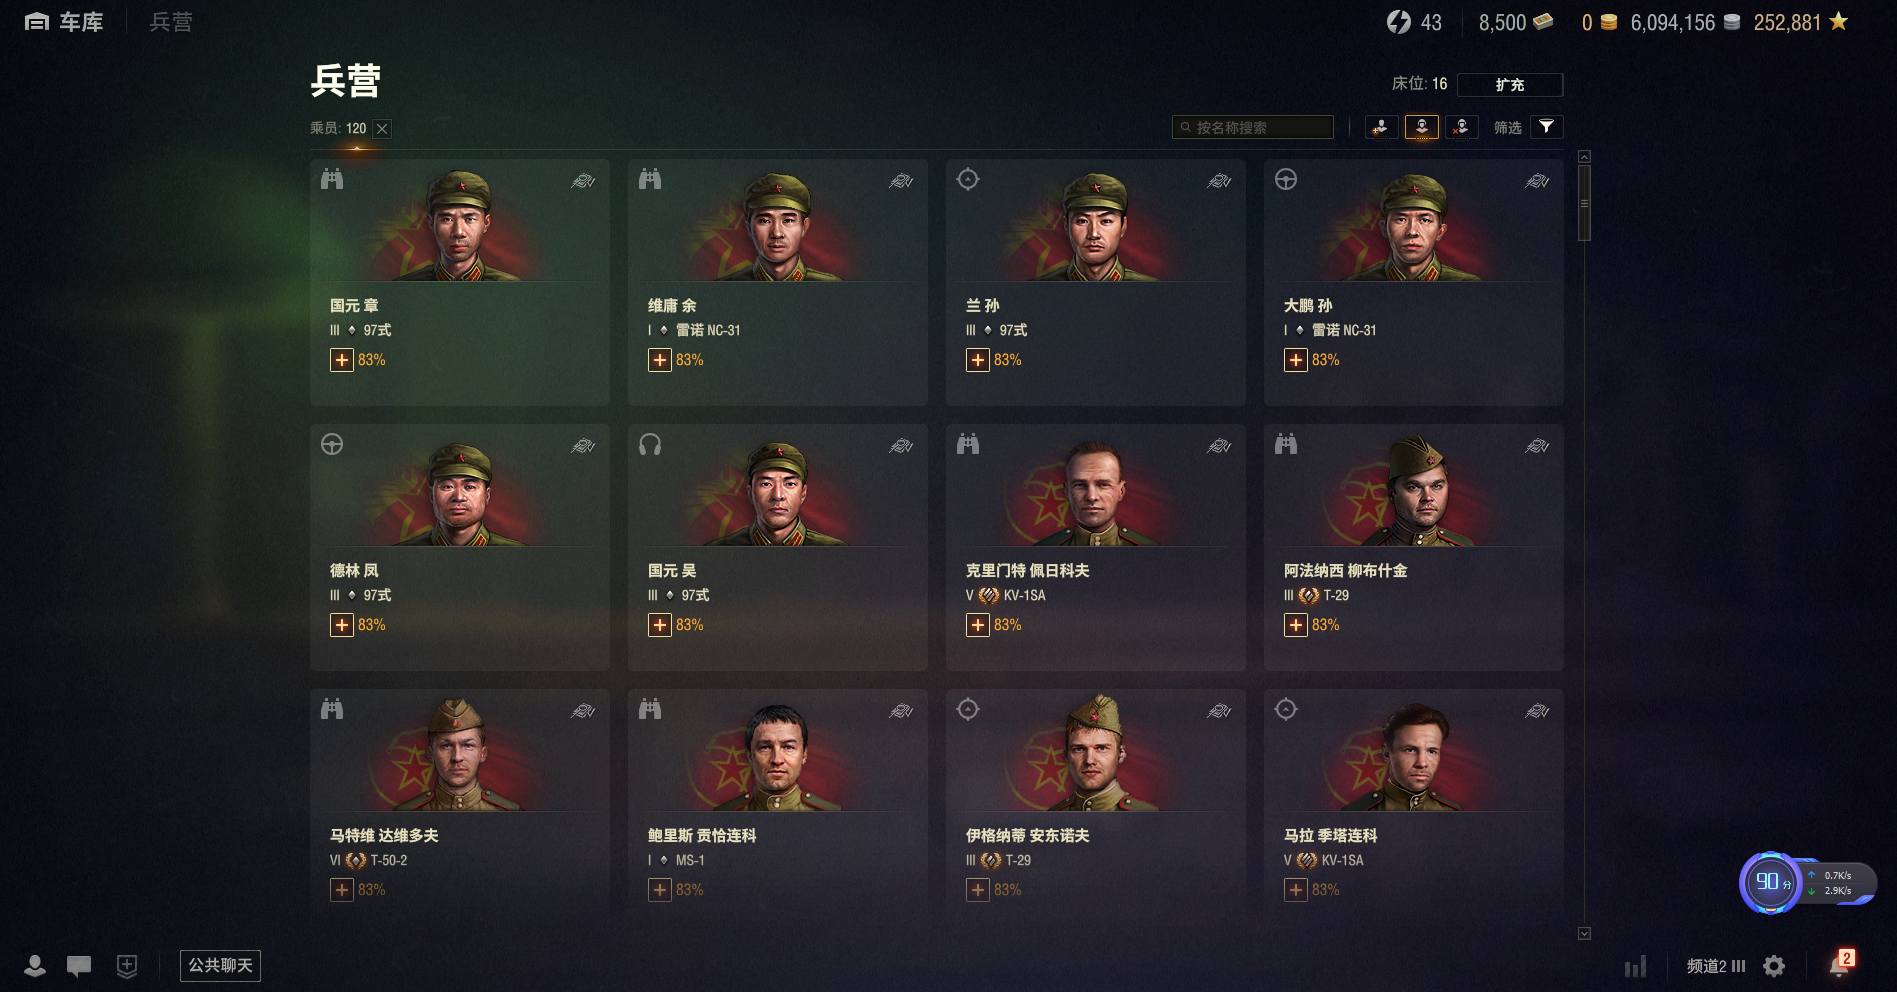
Task: Click the gold currency icon in header
Action: [1609, 22]
